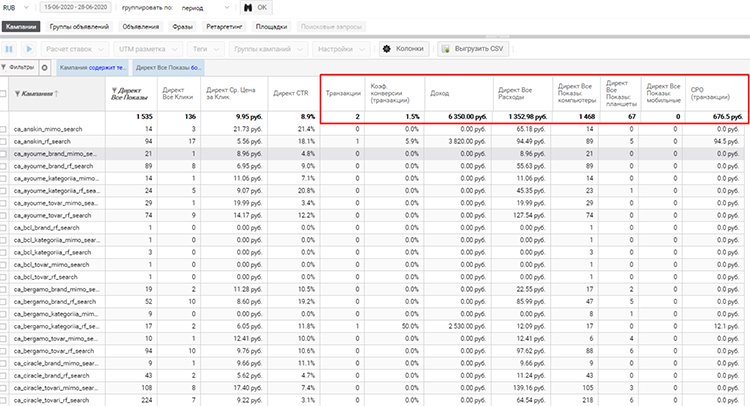750x406 pixels.
Task: Click the filter icon in Кампания header
Action: (x=17, y=94)
